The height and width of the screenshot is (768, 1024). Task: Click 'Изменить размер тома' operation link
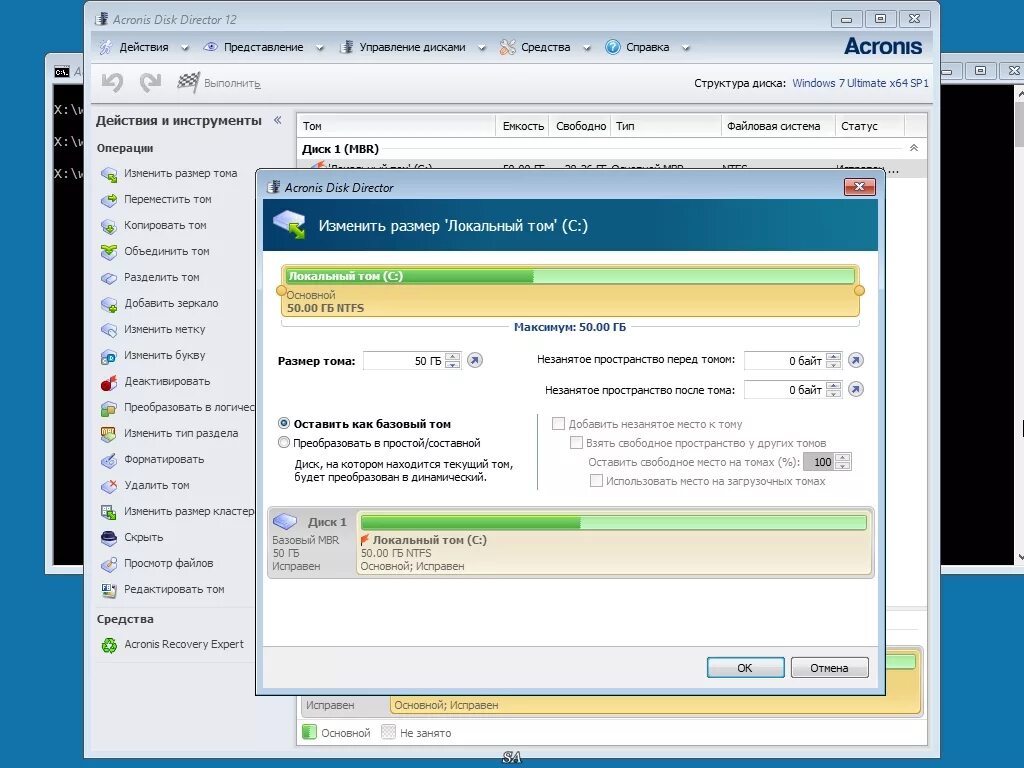[180, 174]
